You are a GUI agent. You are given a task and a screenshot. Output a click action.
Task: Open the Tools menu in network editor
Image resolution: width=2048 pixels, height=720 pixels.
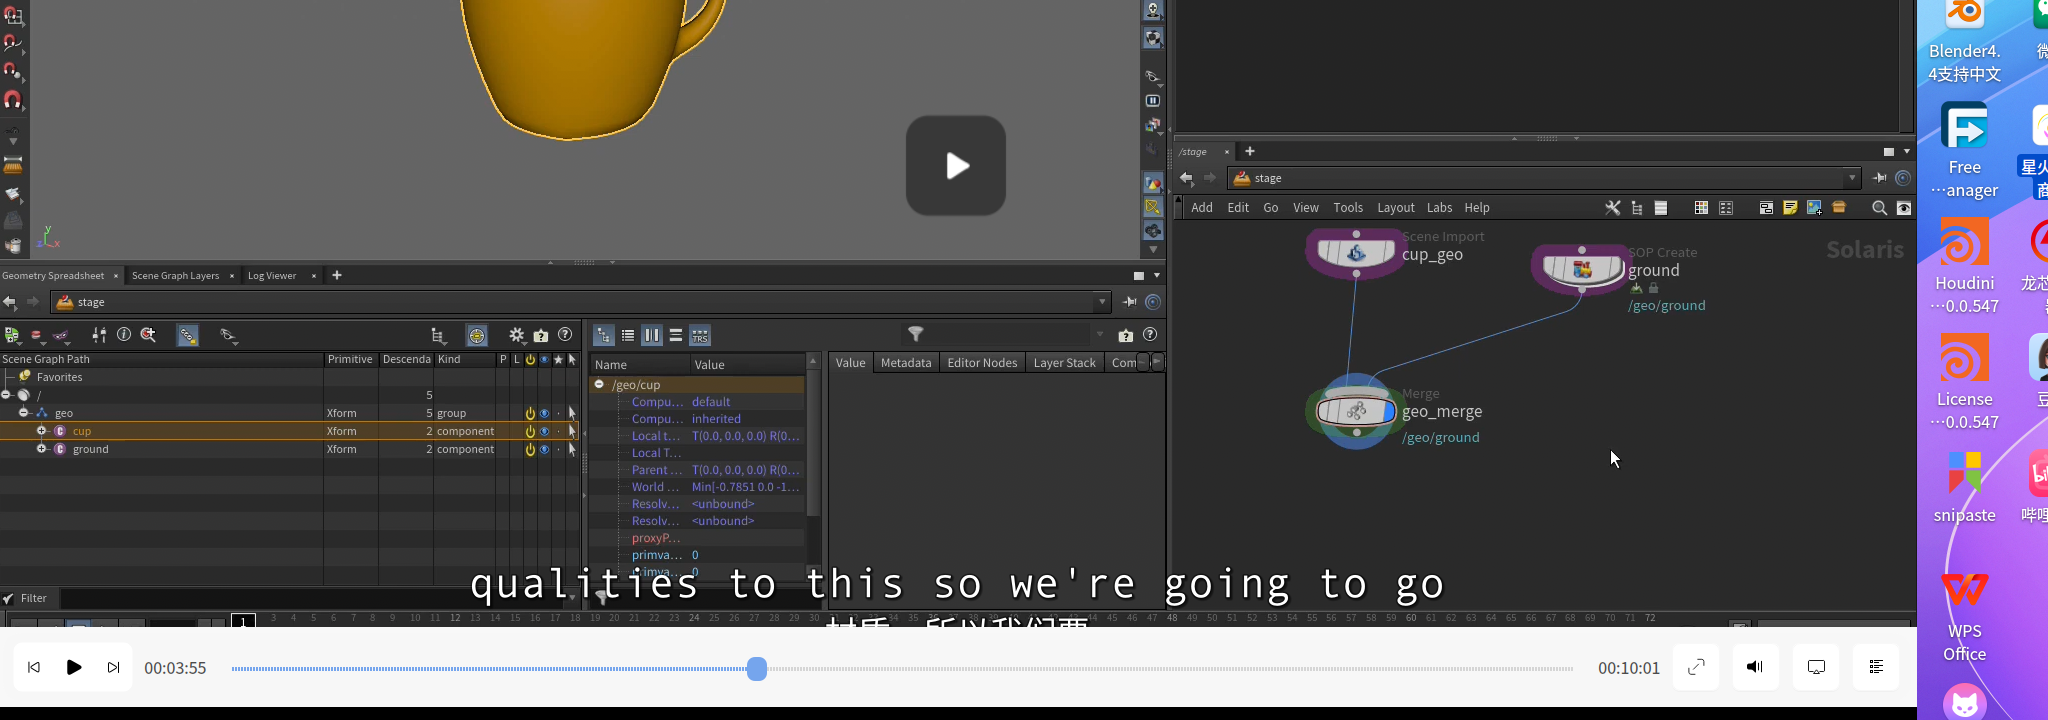[1347, 208]
